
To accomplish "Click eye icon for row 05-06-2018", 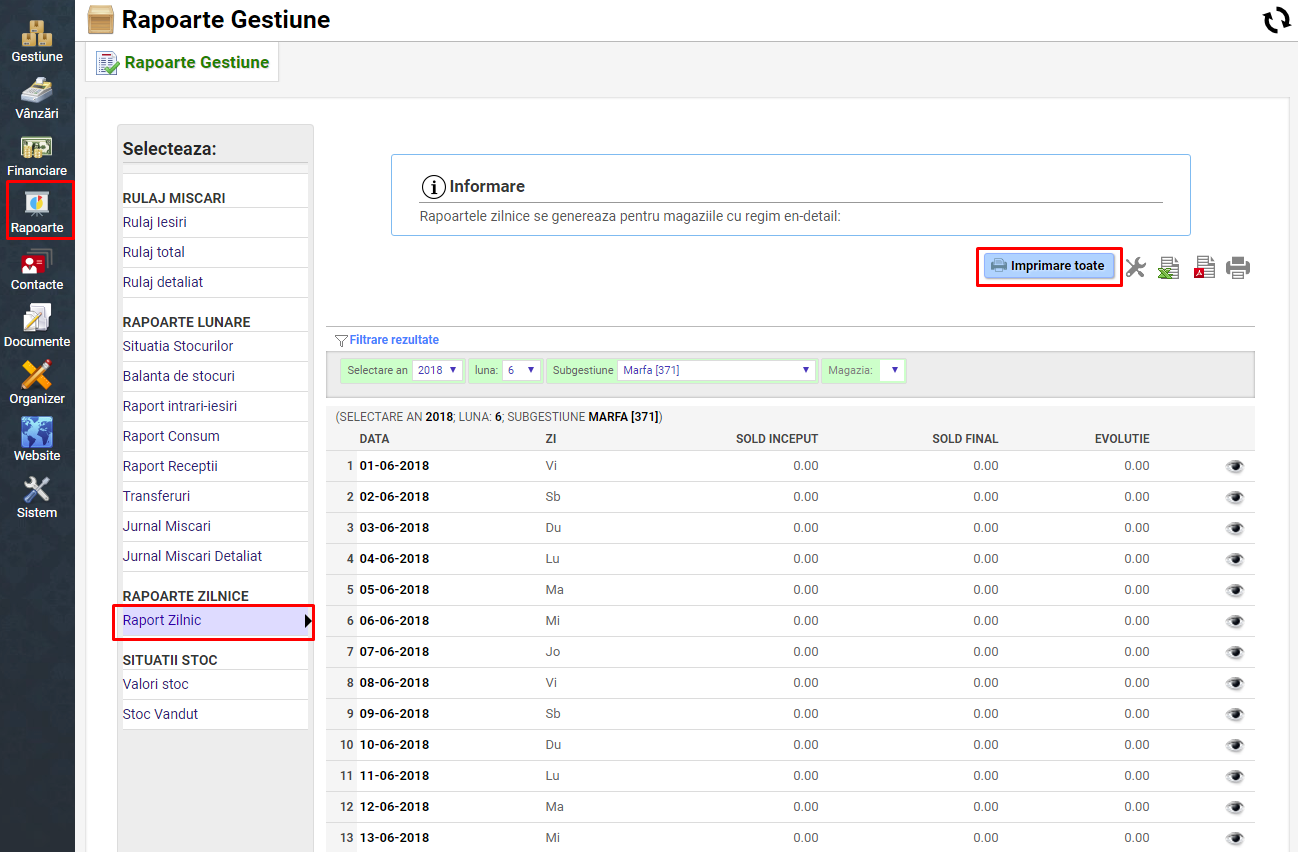I will [x=1235, y=590].
